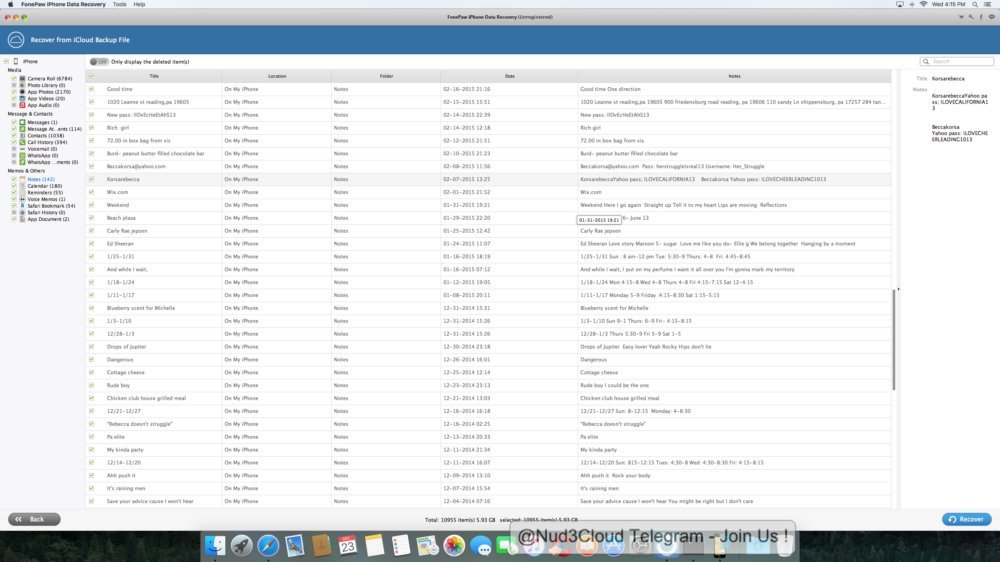Open the Help menu
Screen dimensions: 1000x562
(139, 4)
